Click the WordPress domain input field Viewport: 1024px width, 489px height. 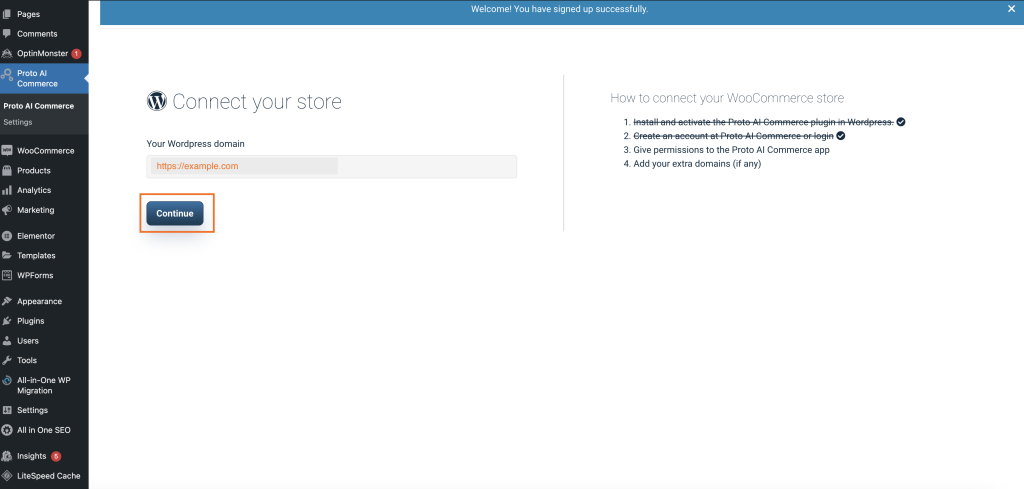point(332,166)
